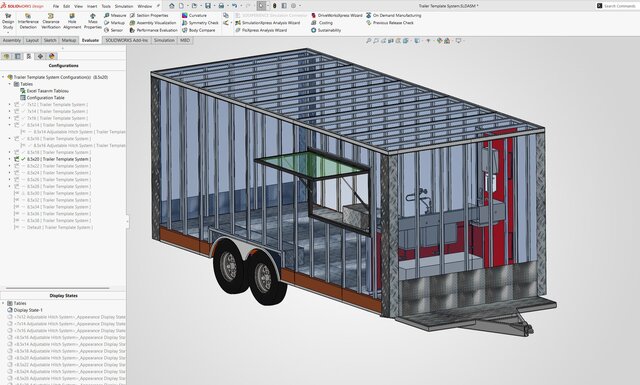Open the DisplayManager tab icon
The height and width of the screenshot is (385, 640).
(x=52, y=56)
